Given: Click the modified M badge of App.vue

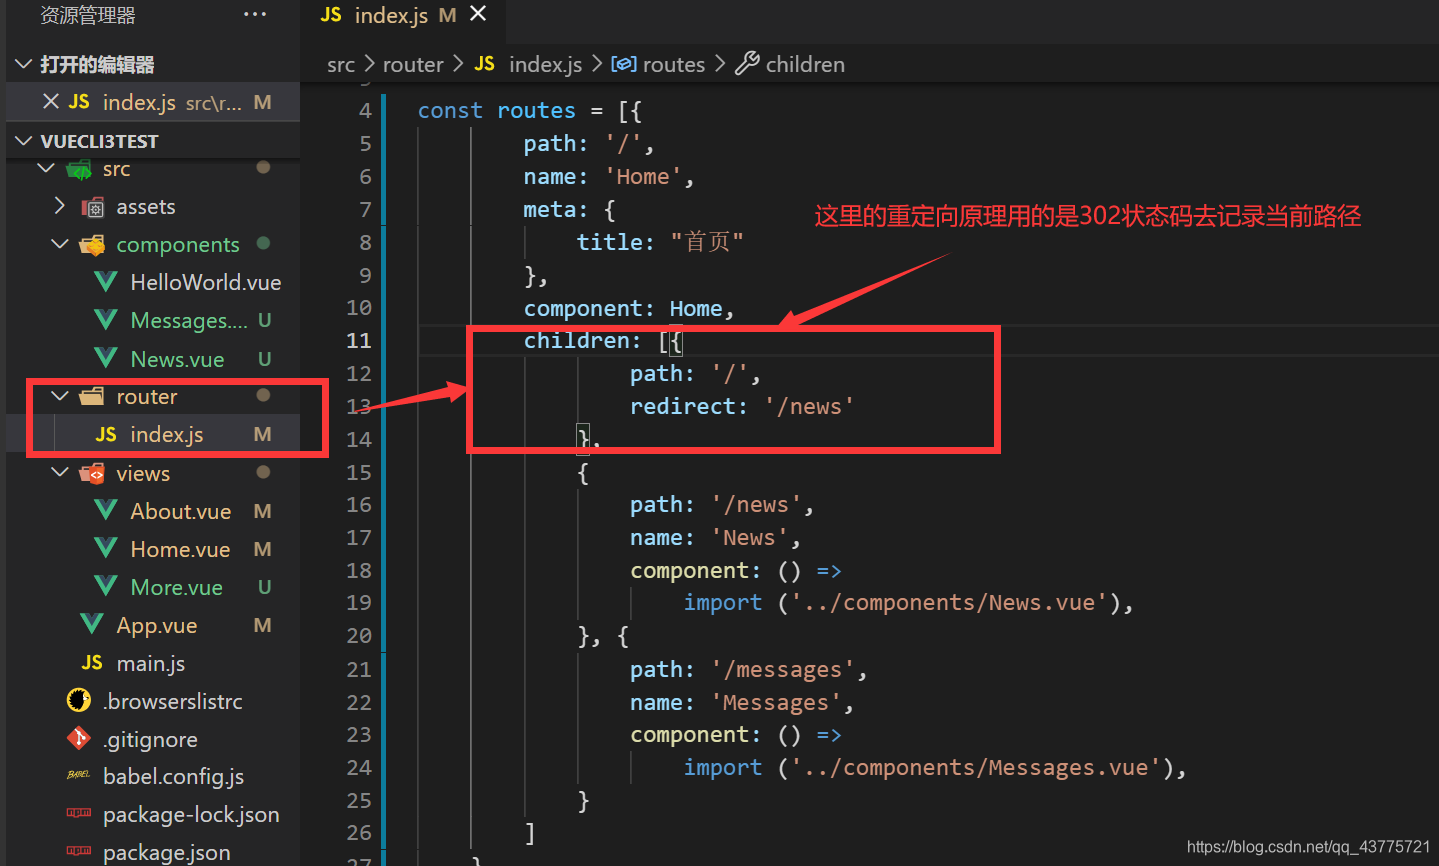Looking at the screenshot, I should click(262, 625).
